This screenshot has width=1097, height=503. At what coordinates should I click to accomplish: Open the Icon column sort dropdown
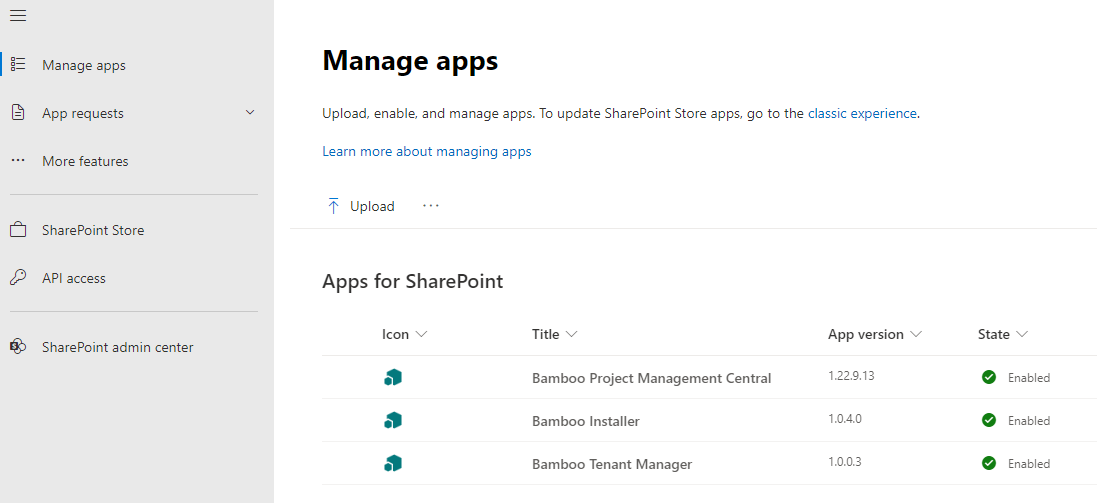(421, 334)
